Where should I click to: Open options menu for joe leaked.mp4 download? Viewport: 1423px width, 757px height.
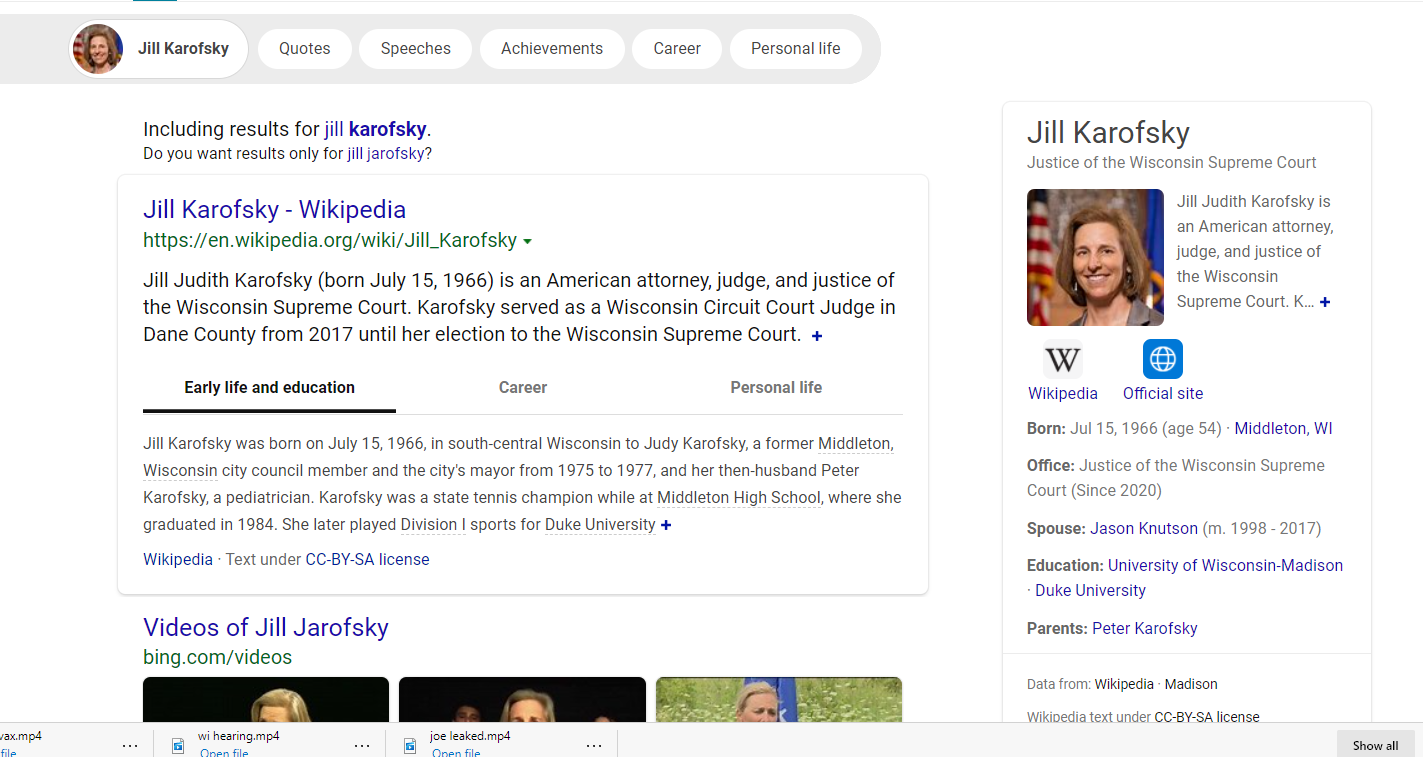594,746
